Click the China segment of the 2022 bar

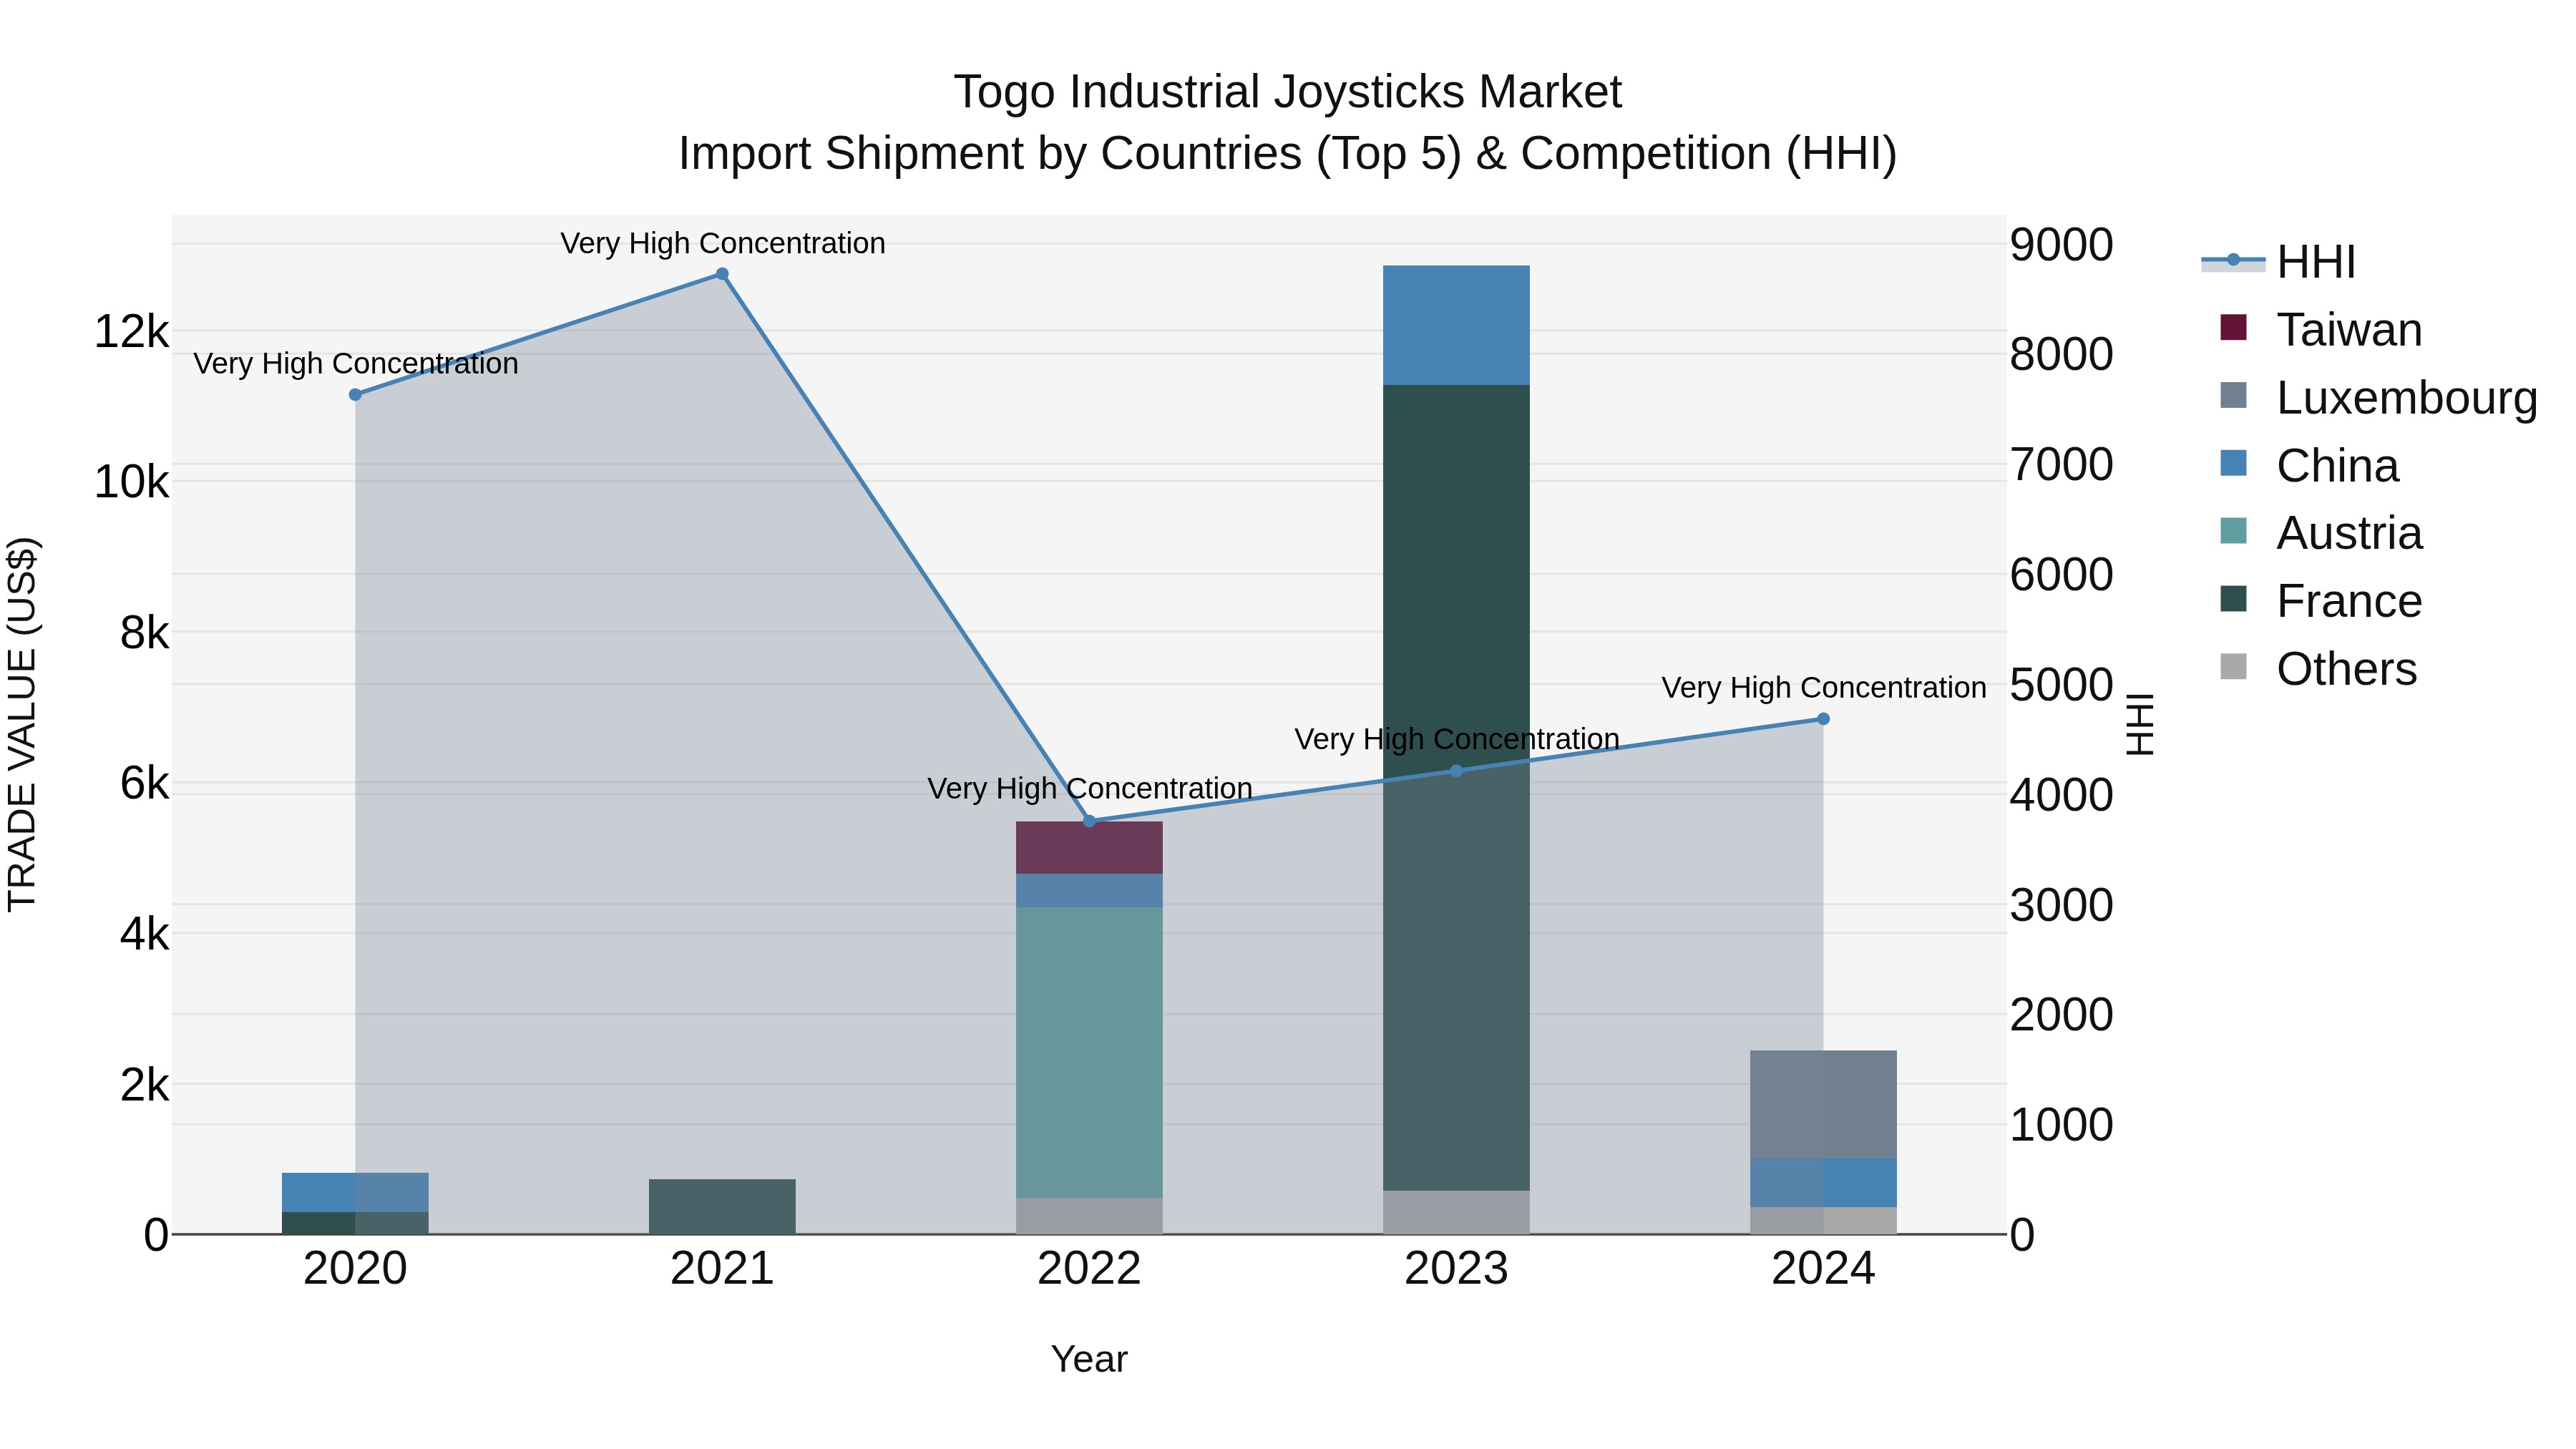1090,891
